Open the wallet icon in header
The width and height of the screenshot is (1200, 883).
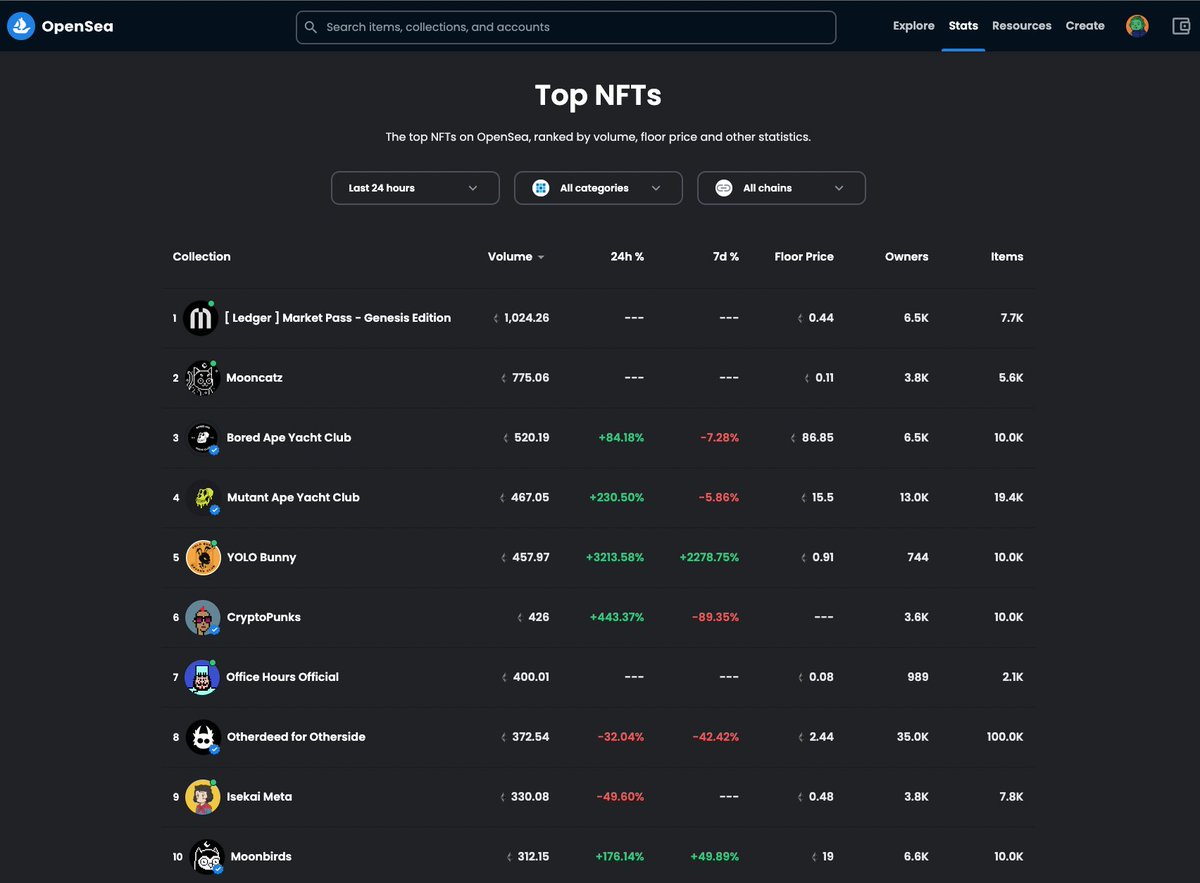point(1181,26)
